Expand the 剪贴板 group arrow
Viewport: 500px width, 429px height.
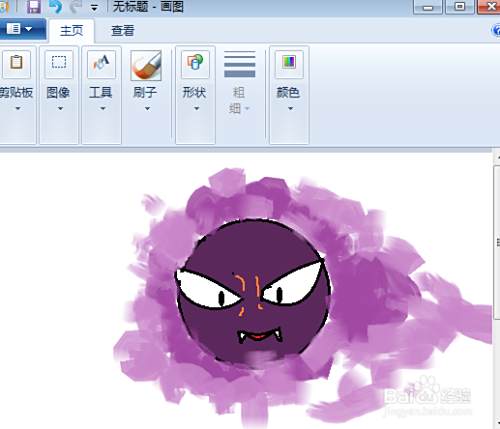pyautogui.click(x=18, y=108)
